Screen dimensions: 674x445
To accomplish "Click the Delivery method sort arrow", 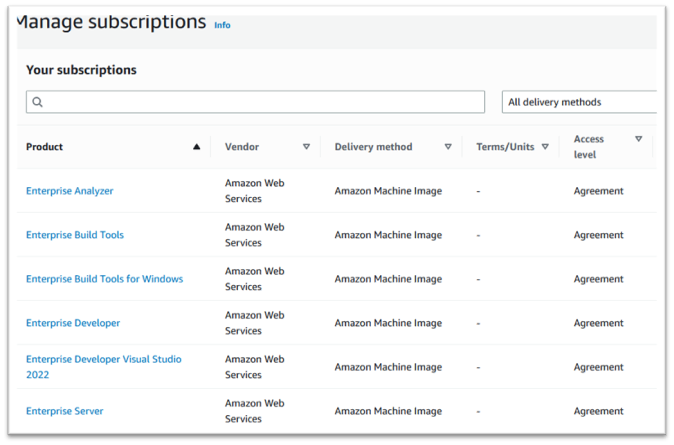I will tap(448, 147).
